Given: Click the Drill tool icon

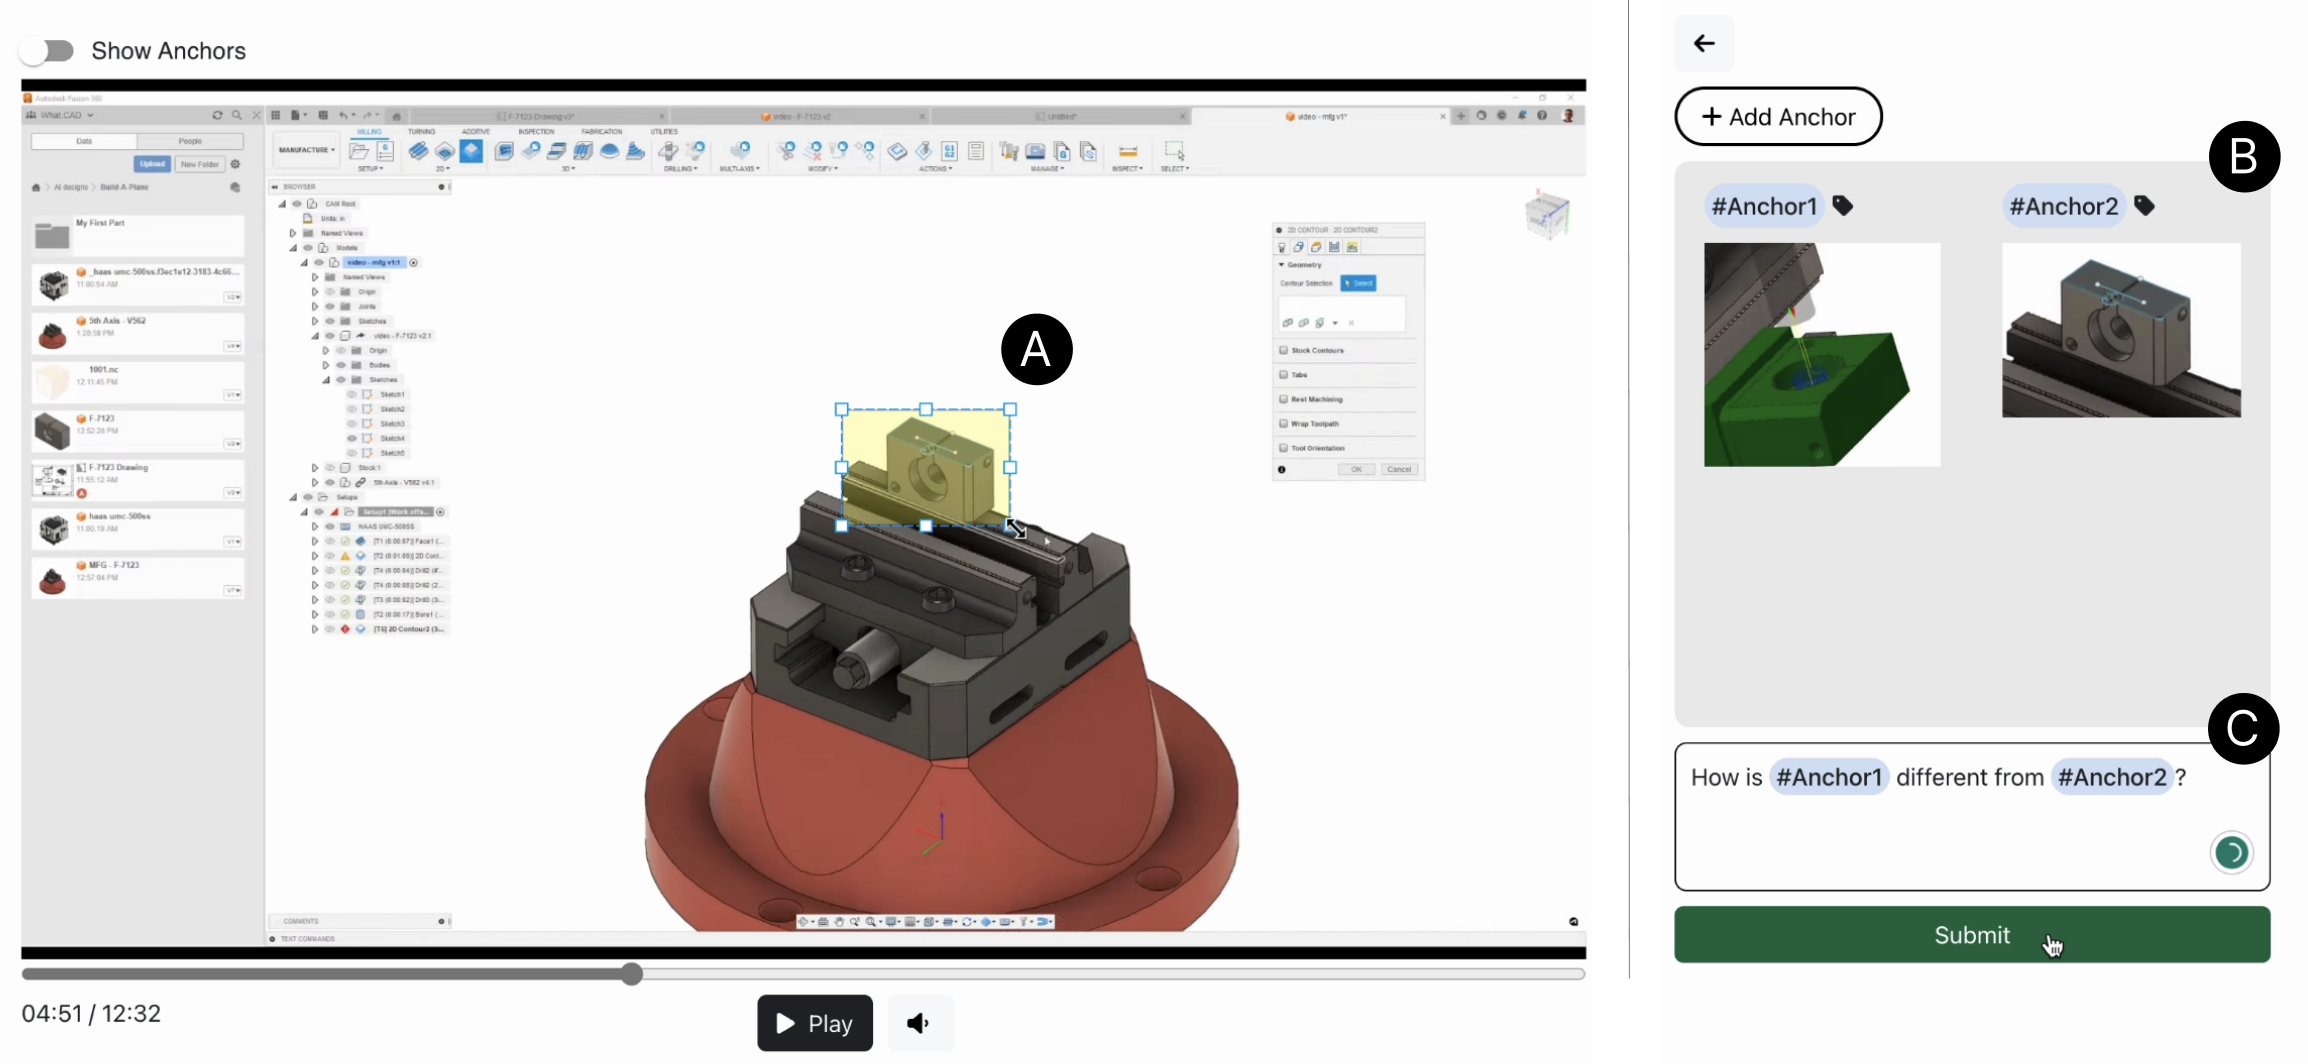Looking at the screenshot, I should (669, 151).
